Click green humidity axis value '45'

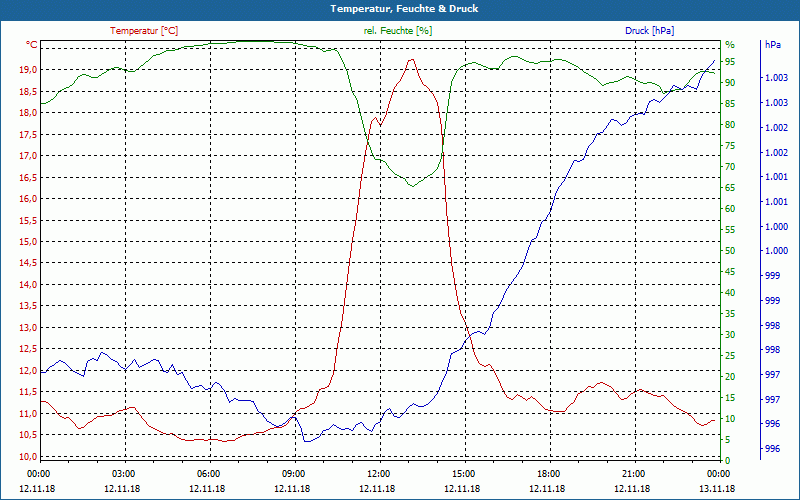pos(730,272)
